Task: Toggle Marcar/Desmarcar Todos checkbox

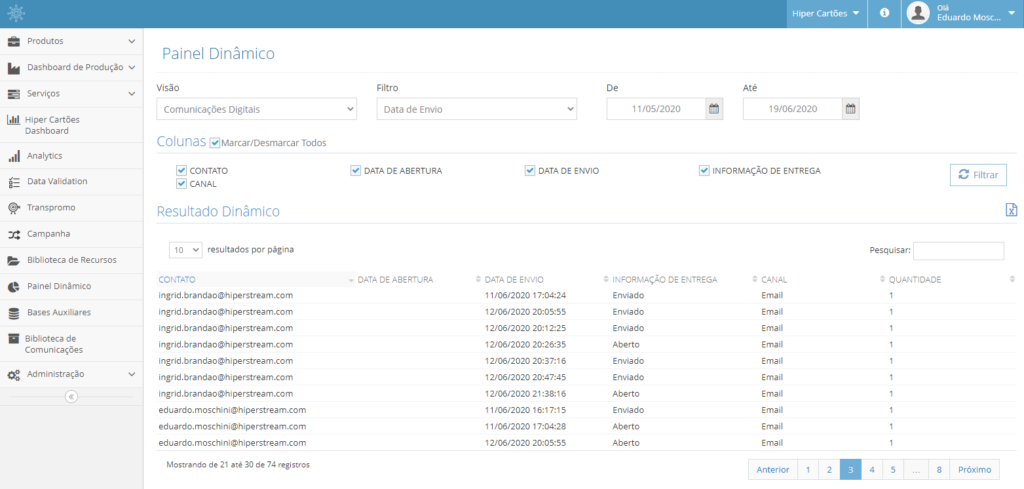Action: (x=215, y=142)
